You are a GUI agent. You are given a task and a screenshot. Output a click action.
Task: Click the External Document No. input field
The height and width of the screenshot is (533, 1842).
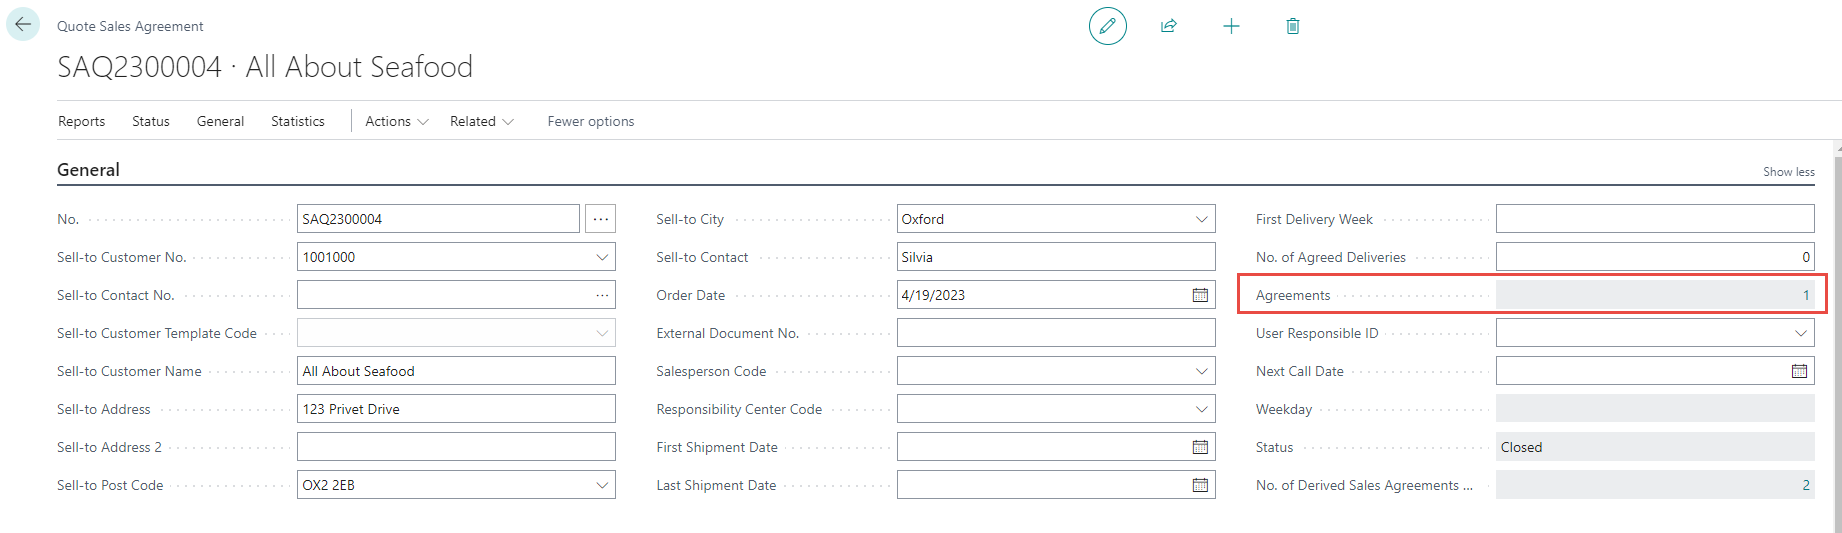[1055, 333]
